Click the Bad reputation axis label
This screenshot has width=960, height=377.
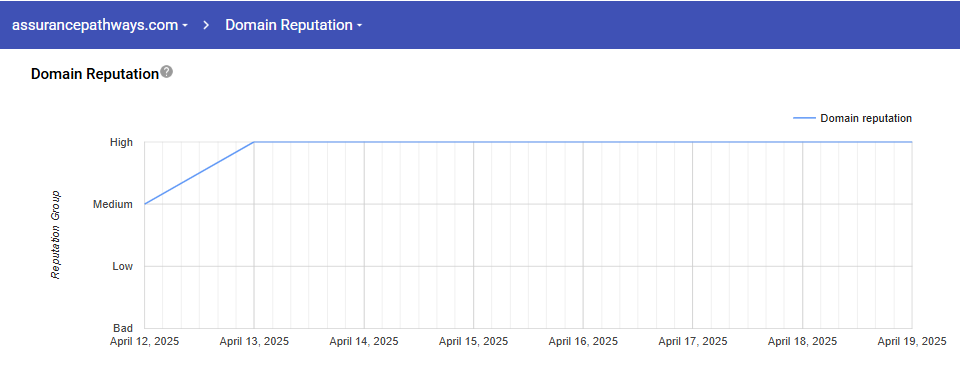(123, 328)
